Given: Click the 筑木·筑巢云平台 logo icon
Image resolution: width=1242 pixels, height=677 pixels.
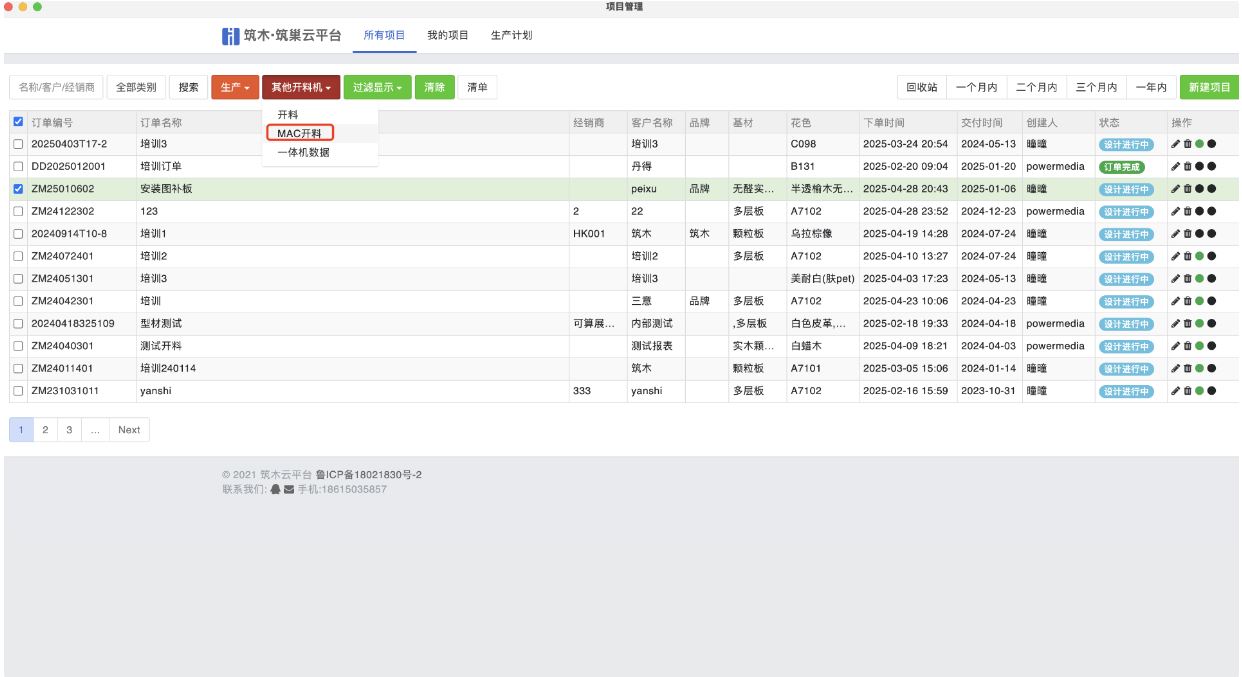Looking at the screenshot, I should [229, 33].
